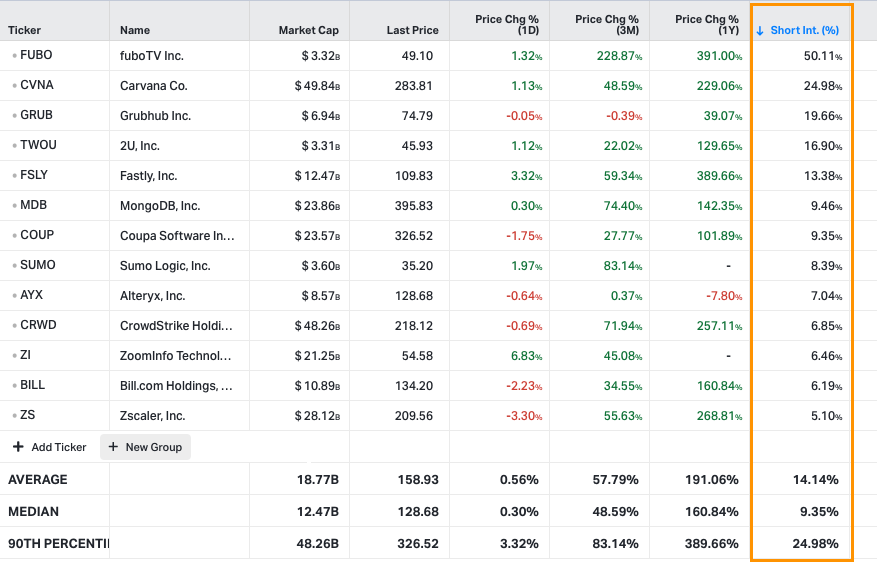Click FUBO's 228.87% 3M price change
This screenshot has width=877, height=564.
620,55
